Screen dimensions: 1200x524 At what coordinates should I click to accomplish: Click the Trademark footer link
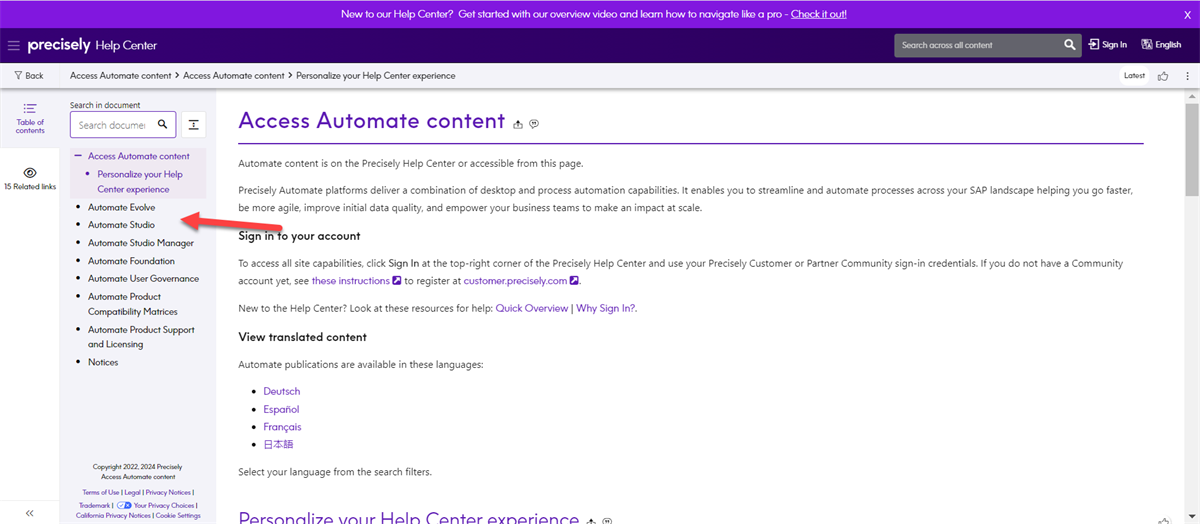(x=94, y=505)
